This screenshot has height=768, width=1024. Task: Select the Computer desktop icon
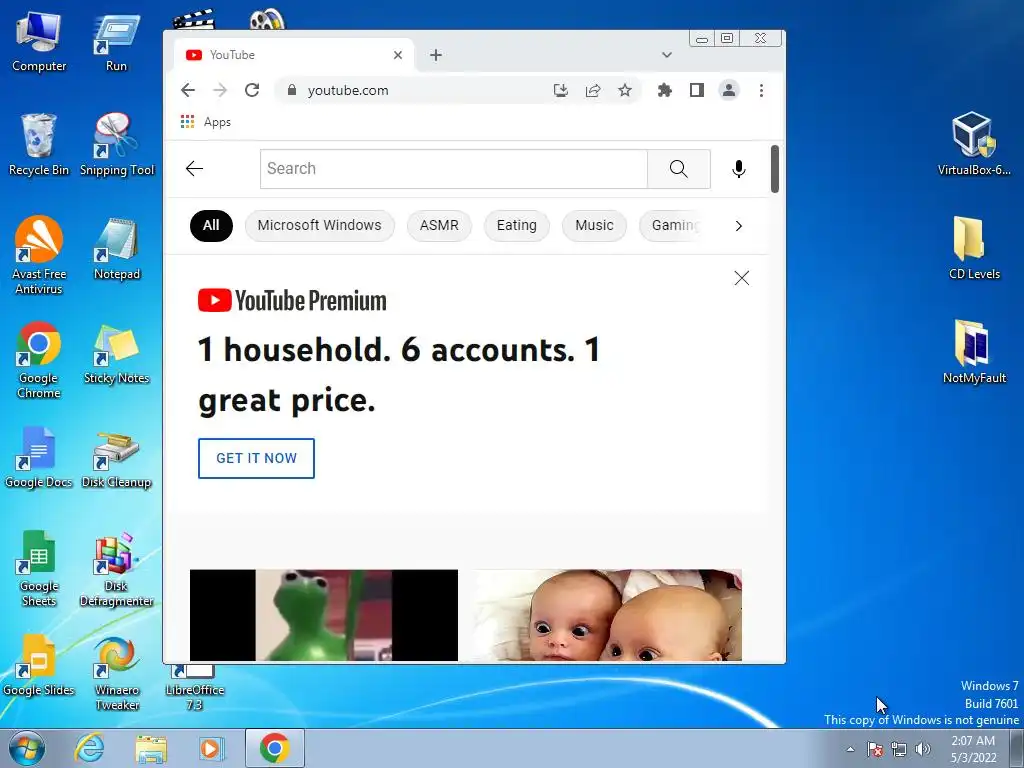tap(39, 42)
